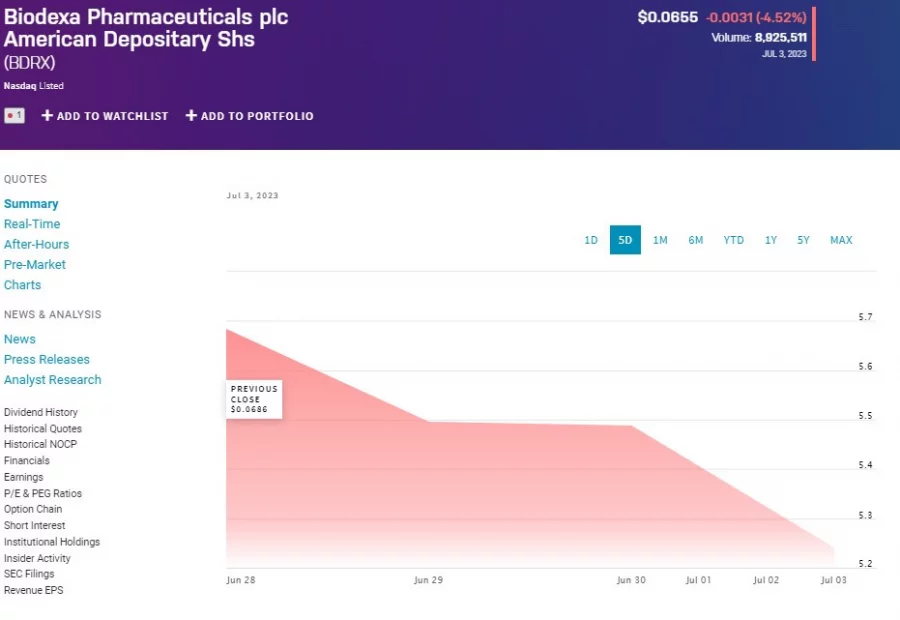
Task: Switch chart to 1D range
Action: [591, 240]
